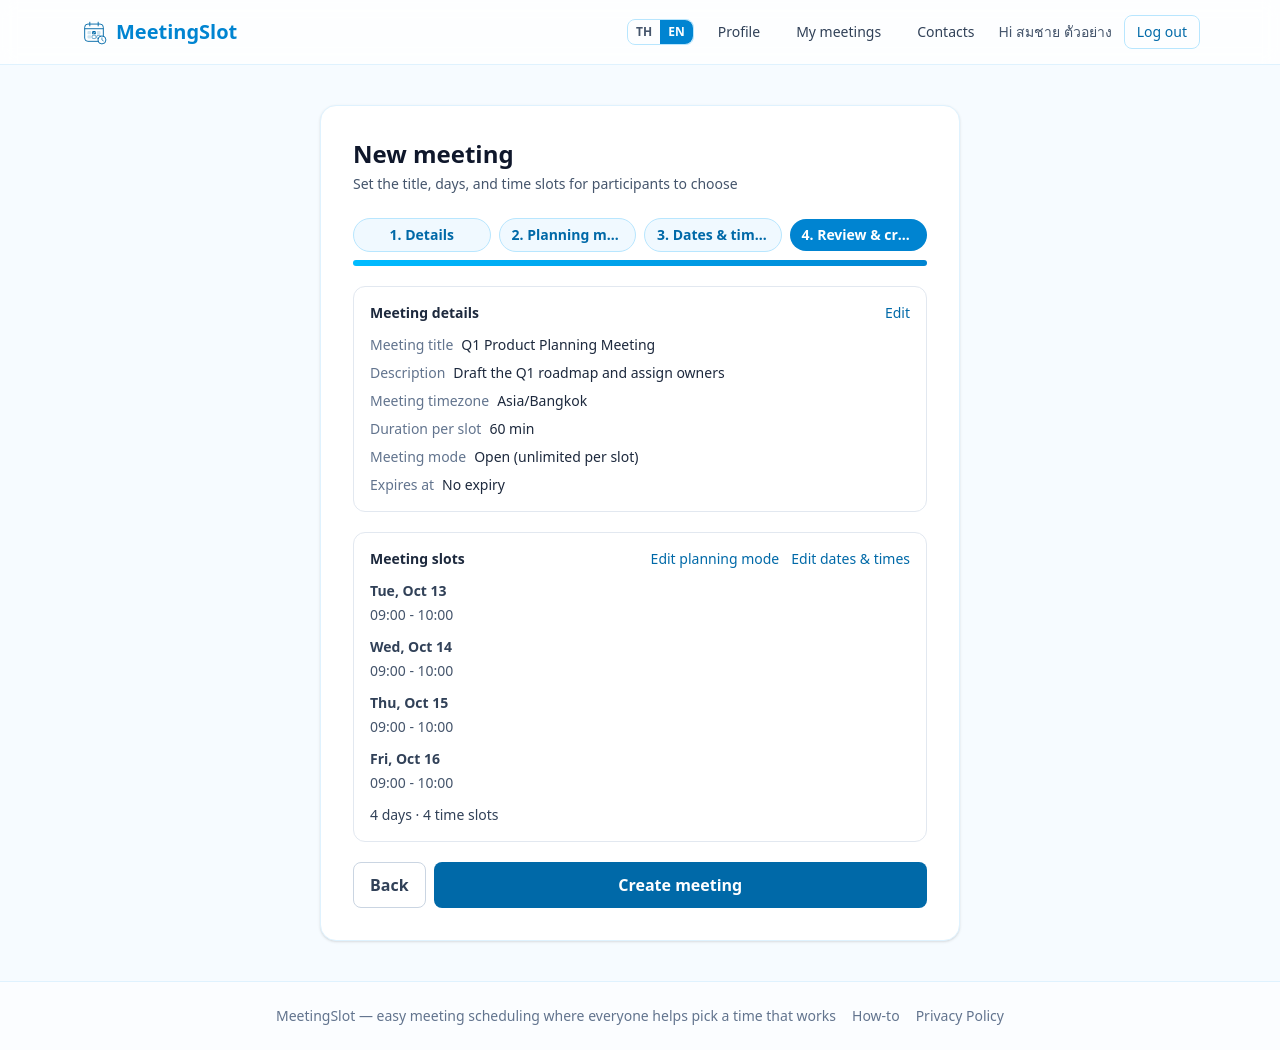Image resolution: width=1280 pixels, height=1050 pixels.
Task: Click the Hi สมชาย ตัวอย่าง greeting
Action: tap(1055, 32)
